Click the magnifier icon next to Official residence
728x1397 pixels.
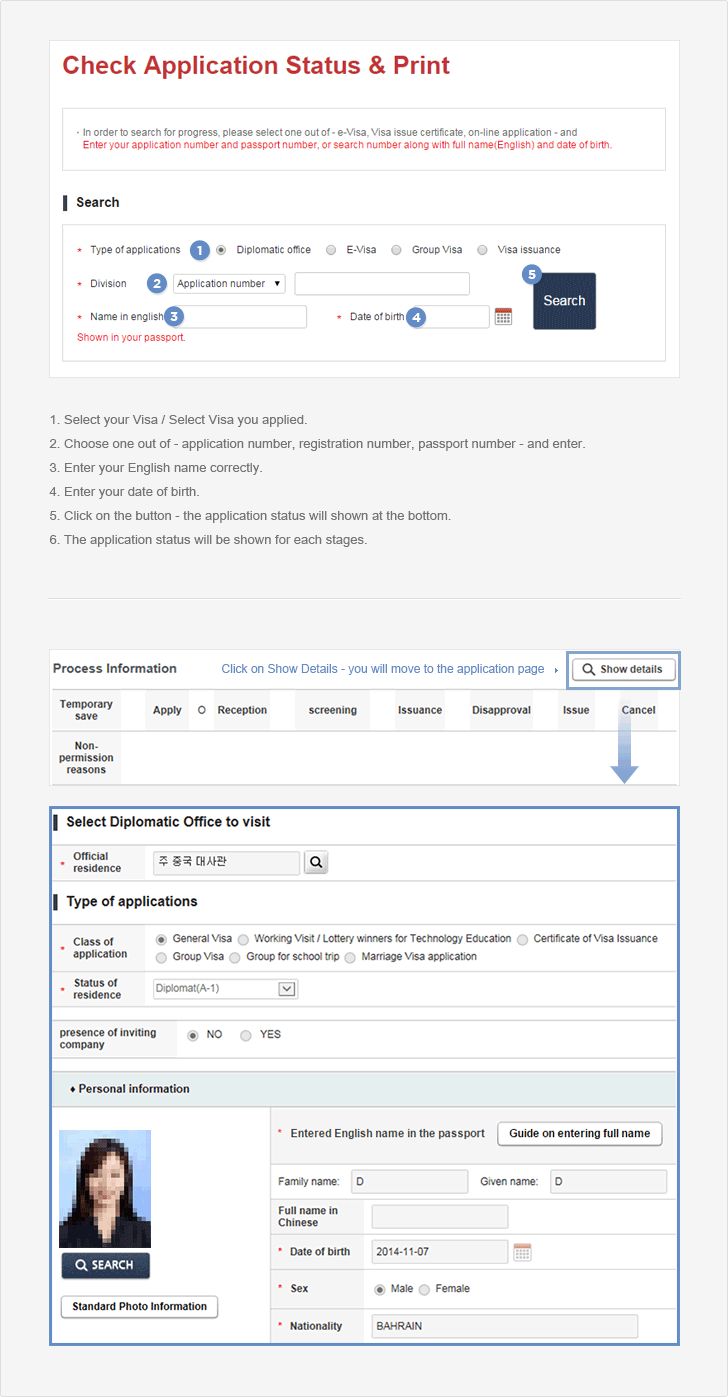316,862
